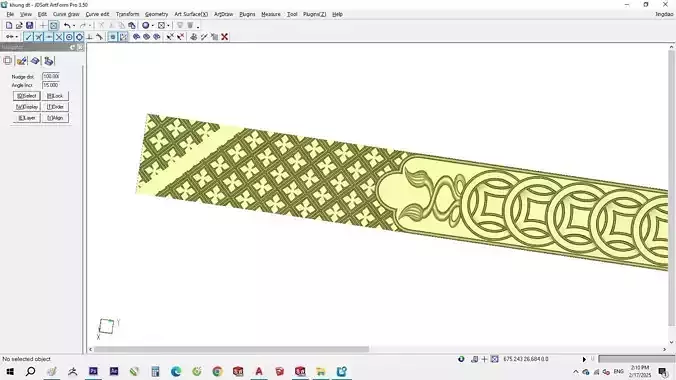Click the large red X delete icon
Screen dimensions: 676x380
[x=225, y=37]
